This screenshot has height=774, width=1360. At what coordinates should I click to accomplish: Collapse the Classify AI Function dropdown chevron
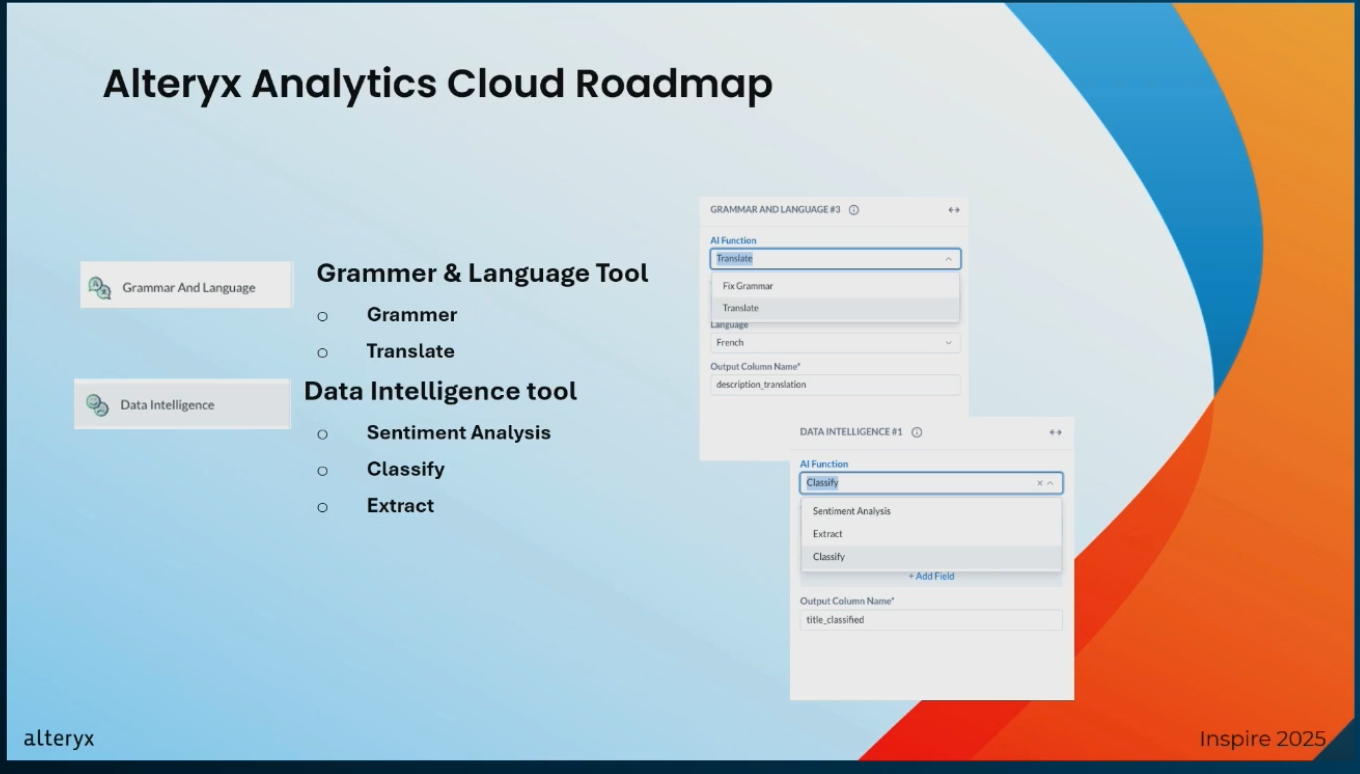(1050, 483)
